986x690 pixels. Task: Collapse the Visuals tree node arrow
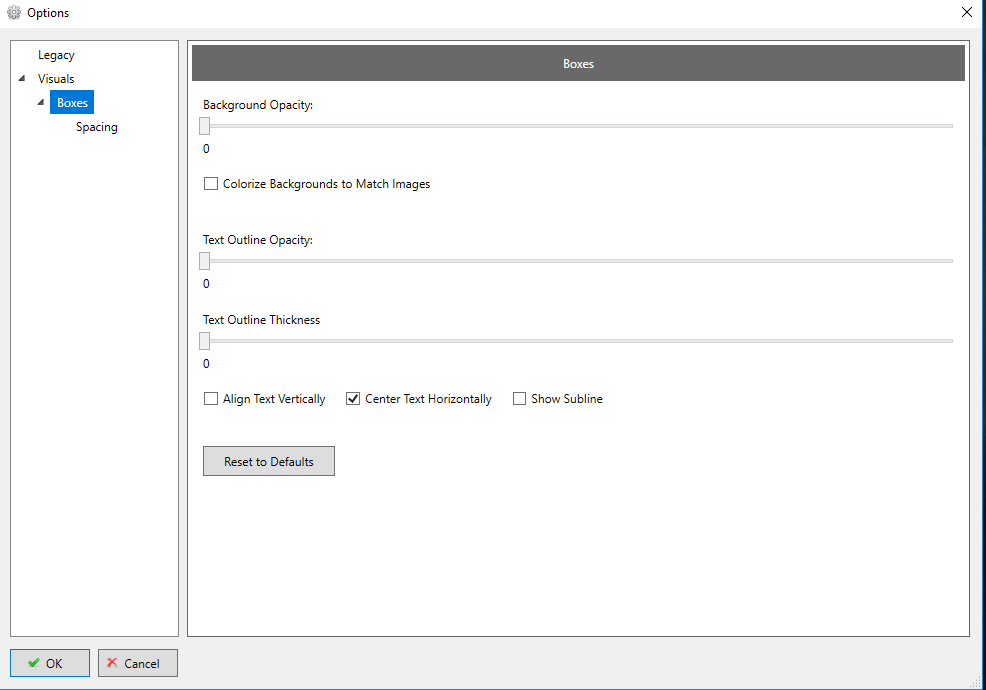22,79
